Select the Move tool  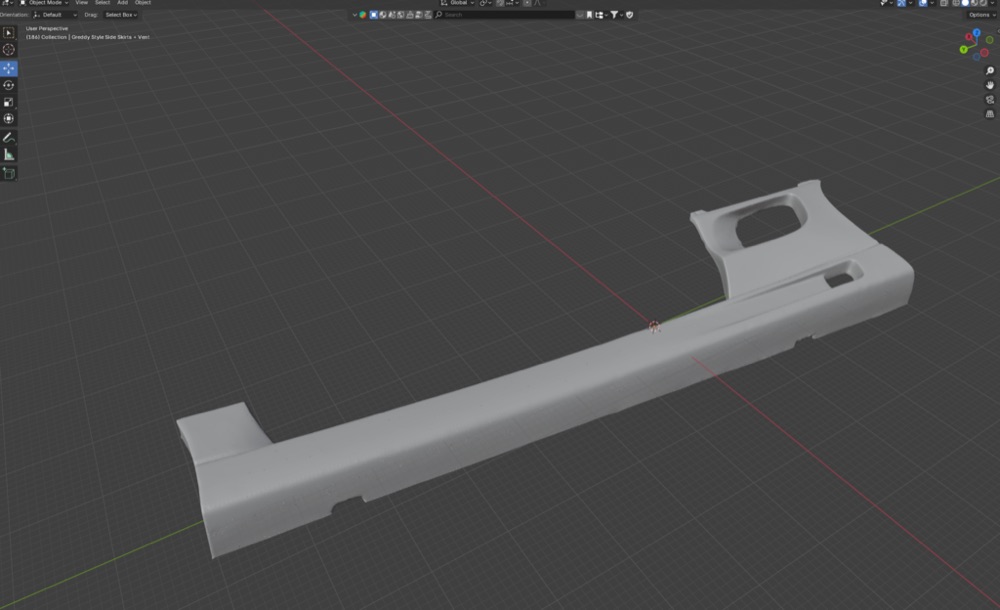[8, 68]
